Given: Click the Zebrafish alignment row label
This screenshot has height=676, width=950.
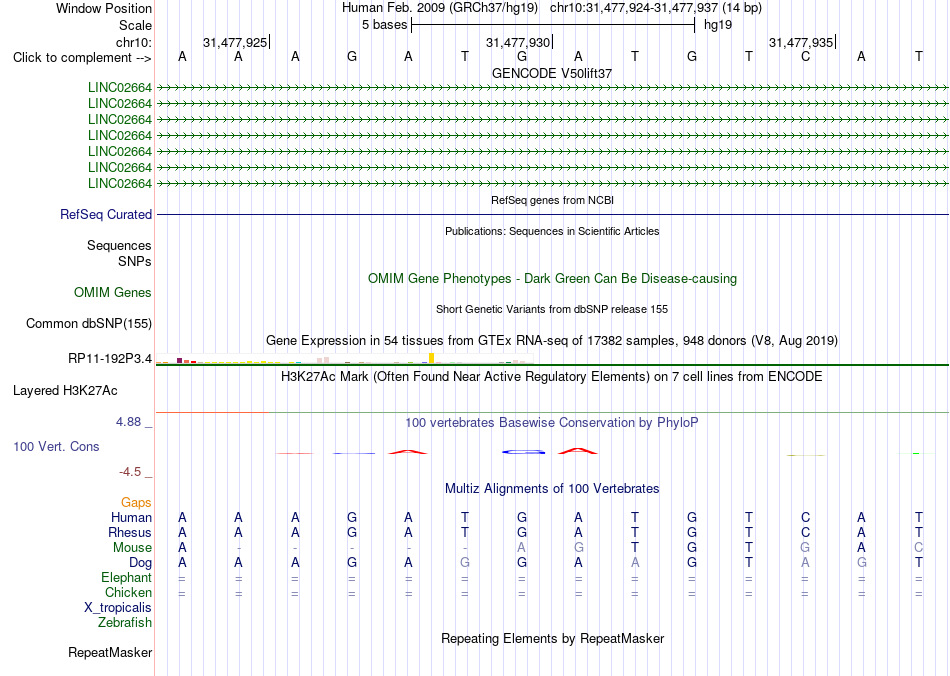Looking at the screenshot, I should click(125, 622).
